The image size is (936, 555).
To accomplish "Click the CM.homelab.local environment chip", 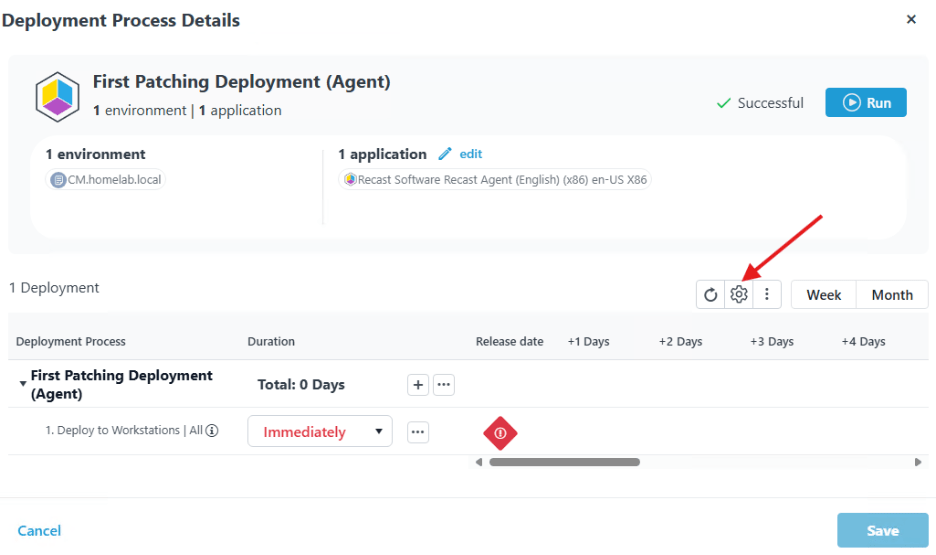I will pos(106,180).
